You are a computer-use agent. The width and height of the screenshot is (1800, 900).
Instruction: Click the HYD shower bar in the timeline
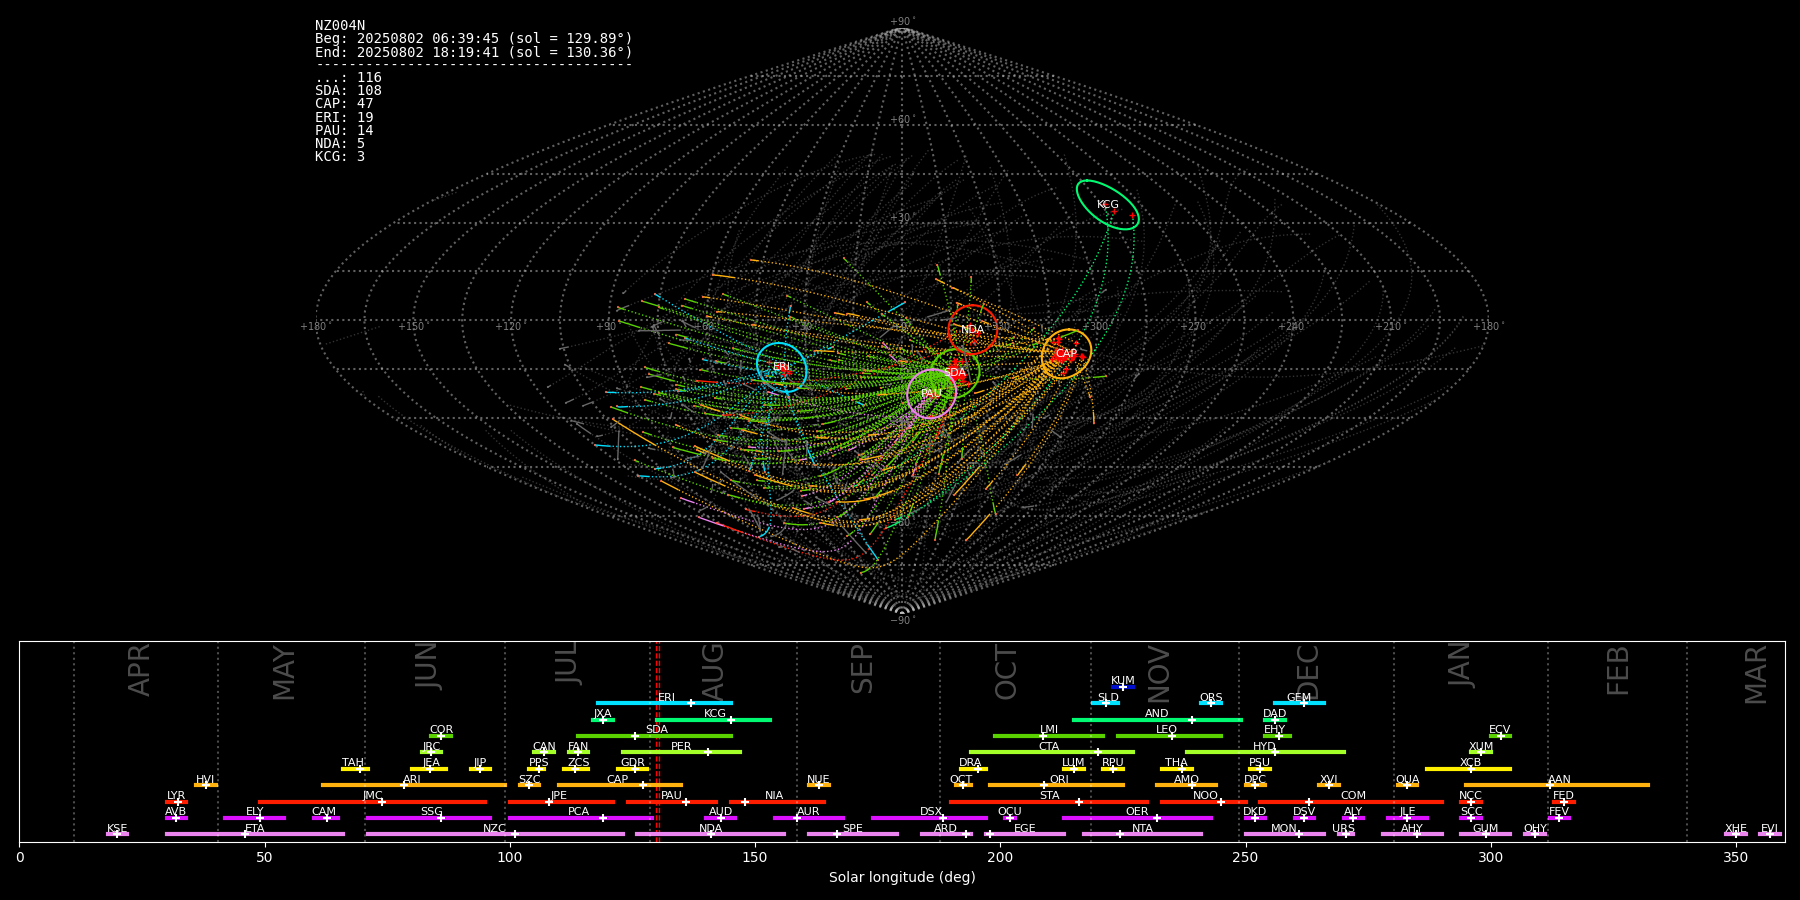pyautogui.click(x=1265, y=752)
